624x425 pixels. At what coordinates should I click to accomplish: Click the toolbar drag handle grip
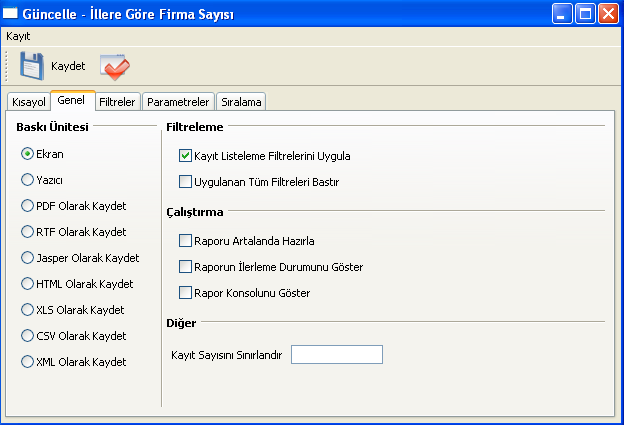click(x=6, y=66)
